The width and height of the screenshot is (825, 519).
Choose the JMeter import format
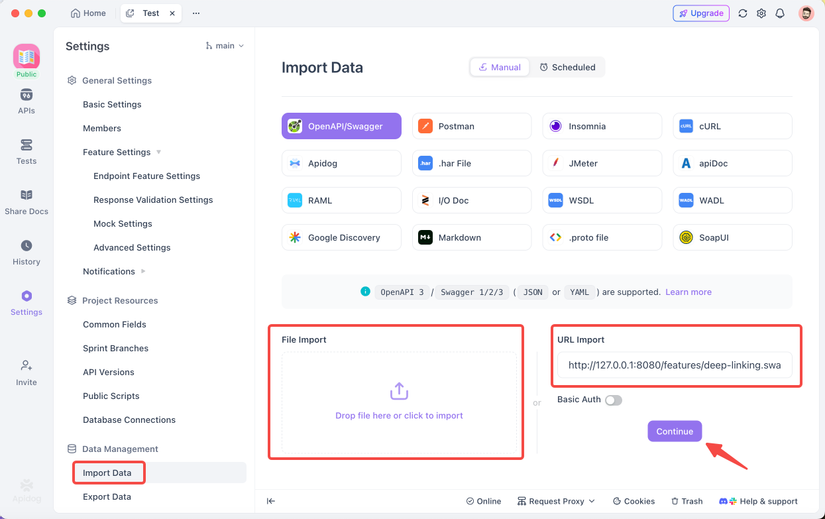(x=602, y=163)
